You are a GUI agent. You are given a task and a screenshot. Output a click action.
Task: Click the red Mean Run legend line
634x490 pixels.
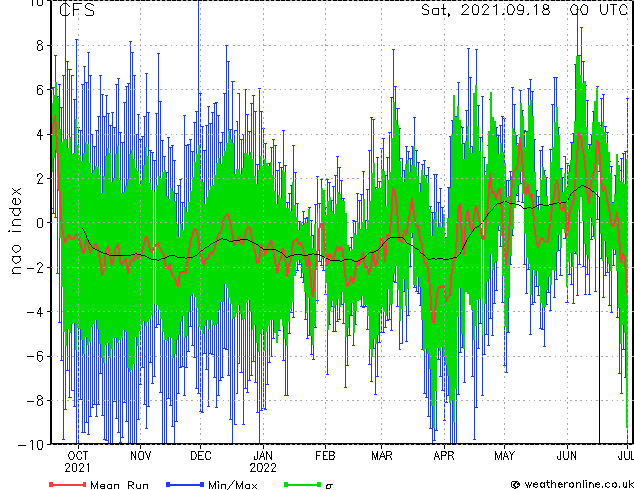click(x=68, y=484)
